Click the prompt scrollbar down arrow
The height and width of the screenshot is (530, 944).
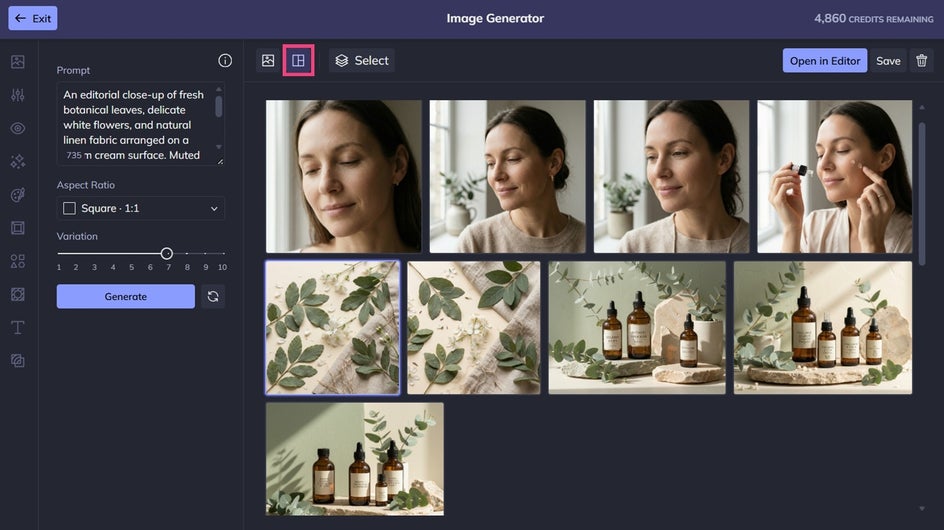(219, 146)
